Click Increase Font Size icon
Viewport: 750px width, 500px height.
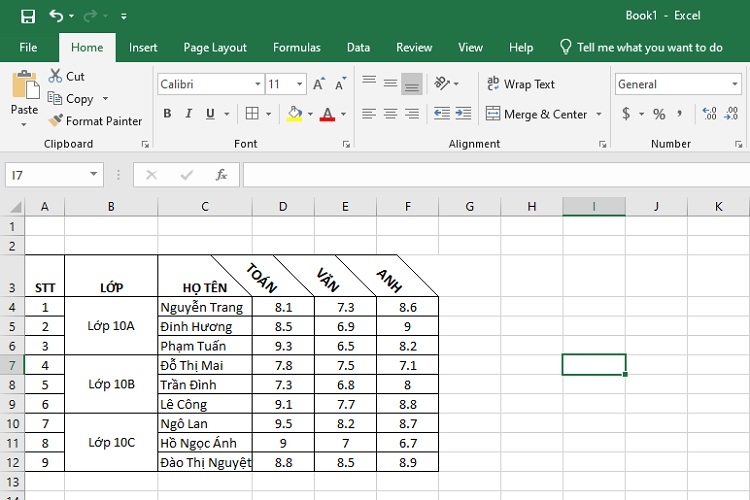coord(319,84)
